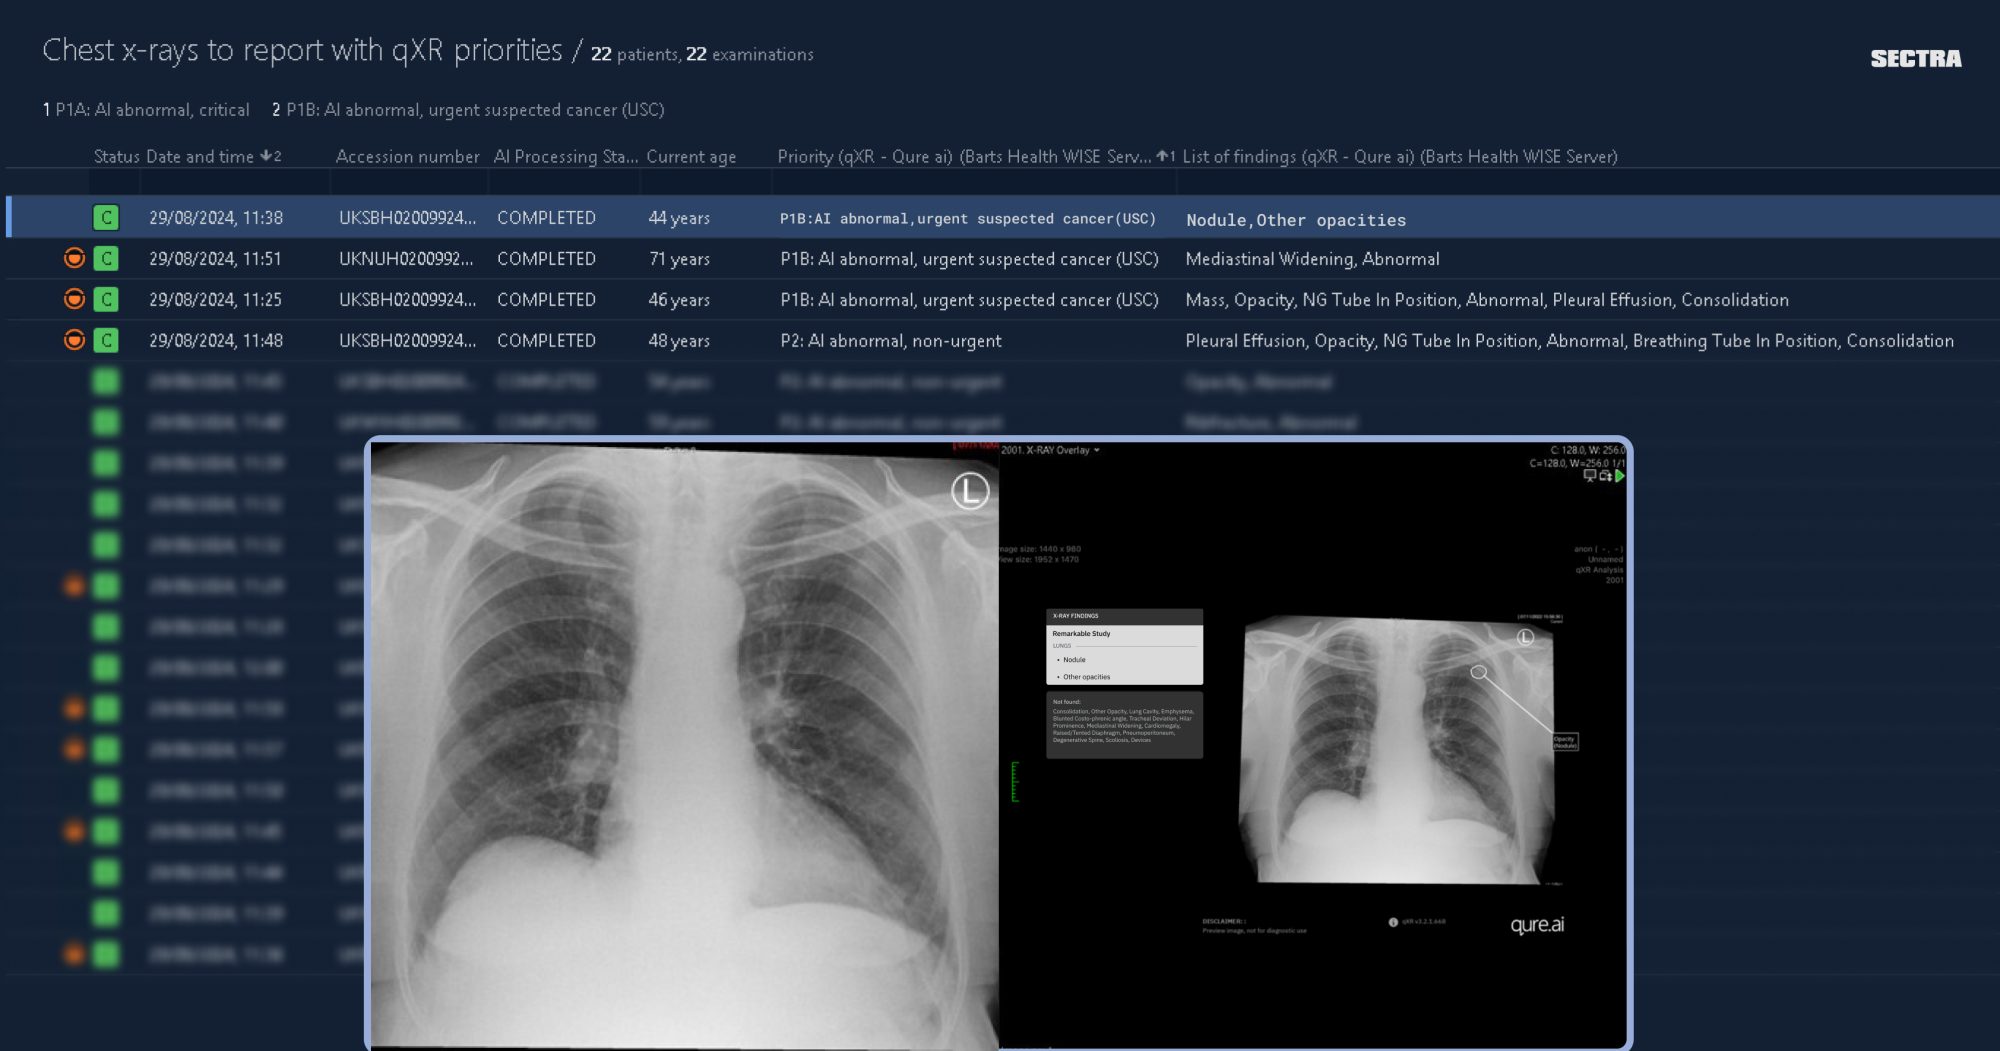Image resolution: width=2000 pixels, height=1051 pixels.
Task: Click the orange circle marker on the 71 years row
Action: click(x=74, y=258)
